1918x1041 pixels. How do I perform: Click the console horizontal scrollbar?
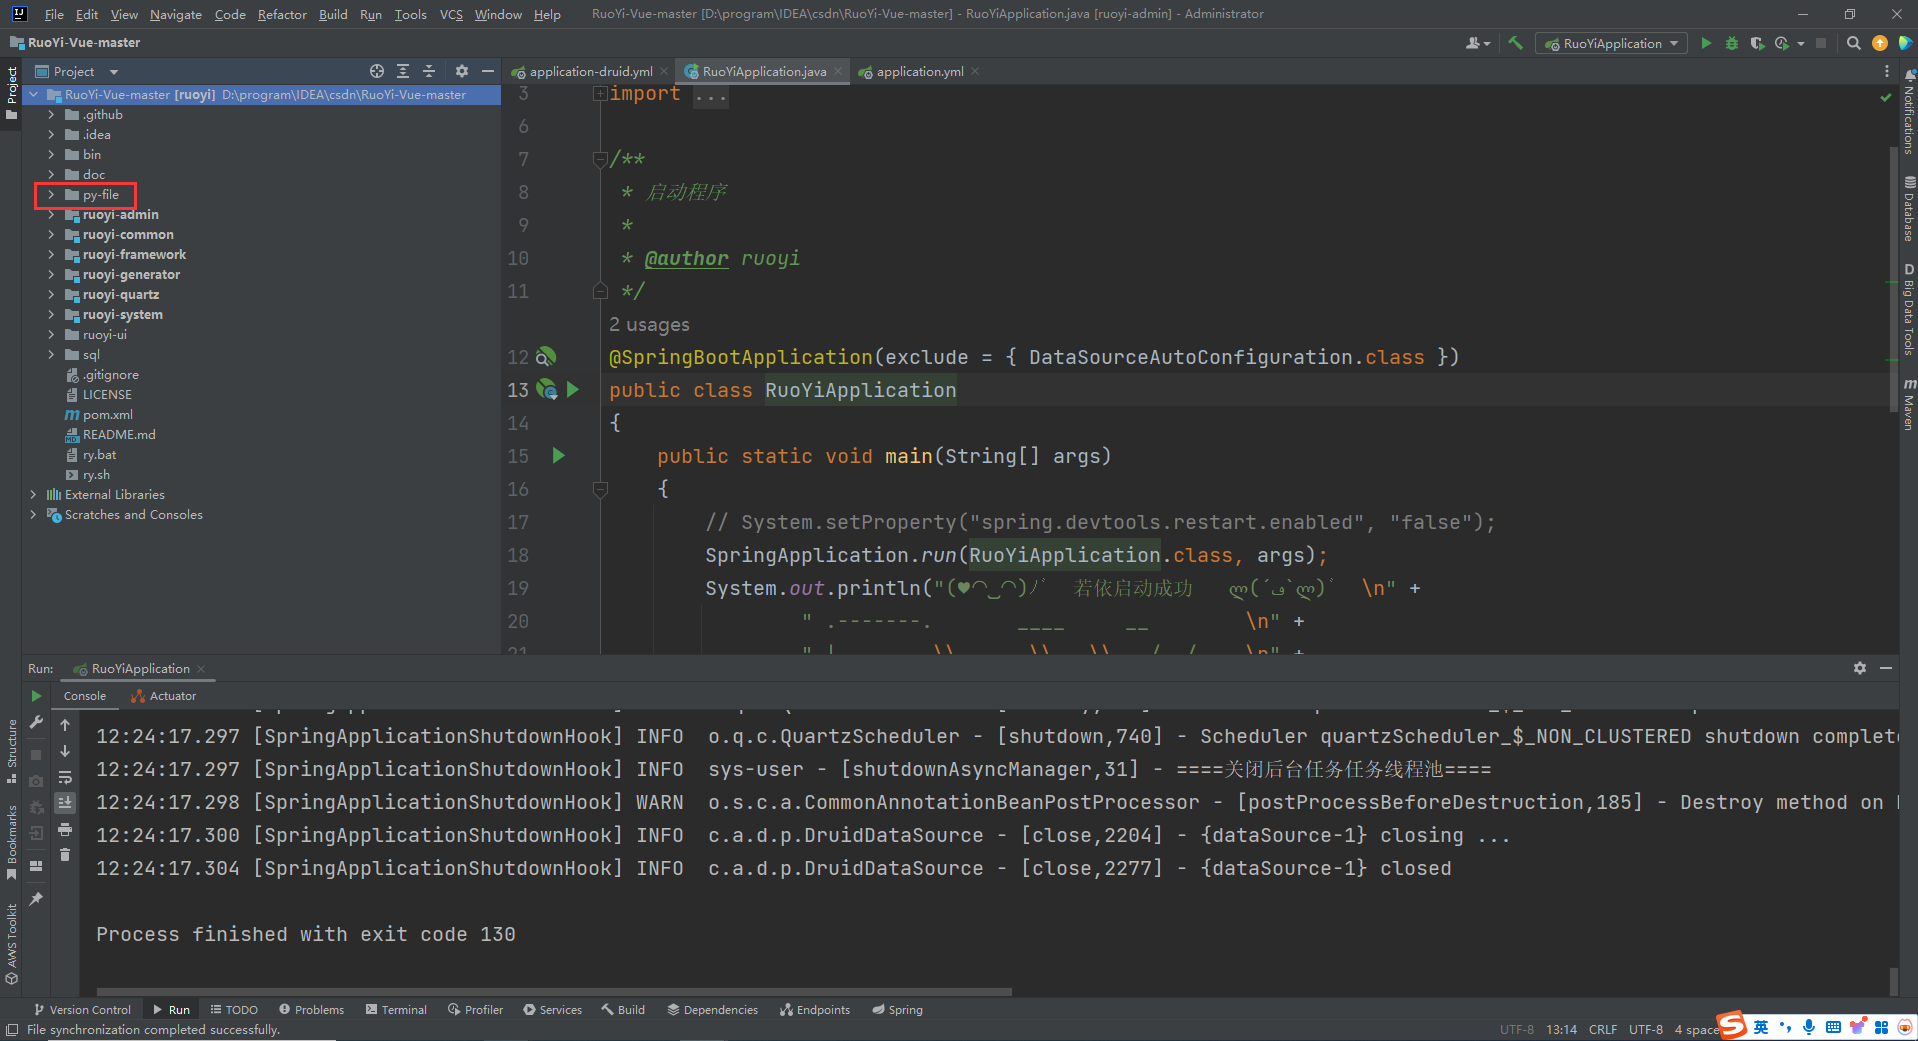click(554, 992)
